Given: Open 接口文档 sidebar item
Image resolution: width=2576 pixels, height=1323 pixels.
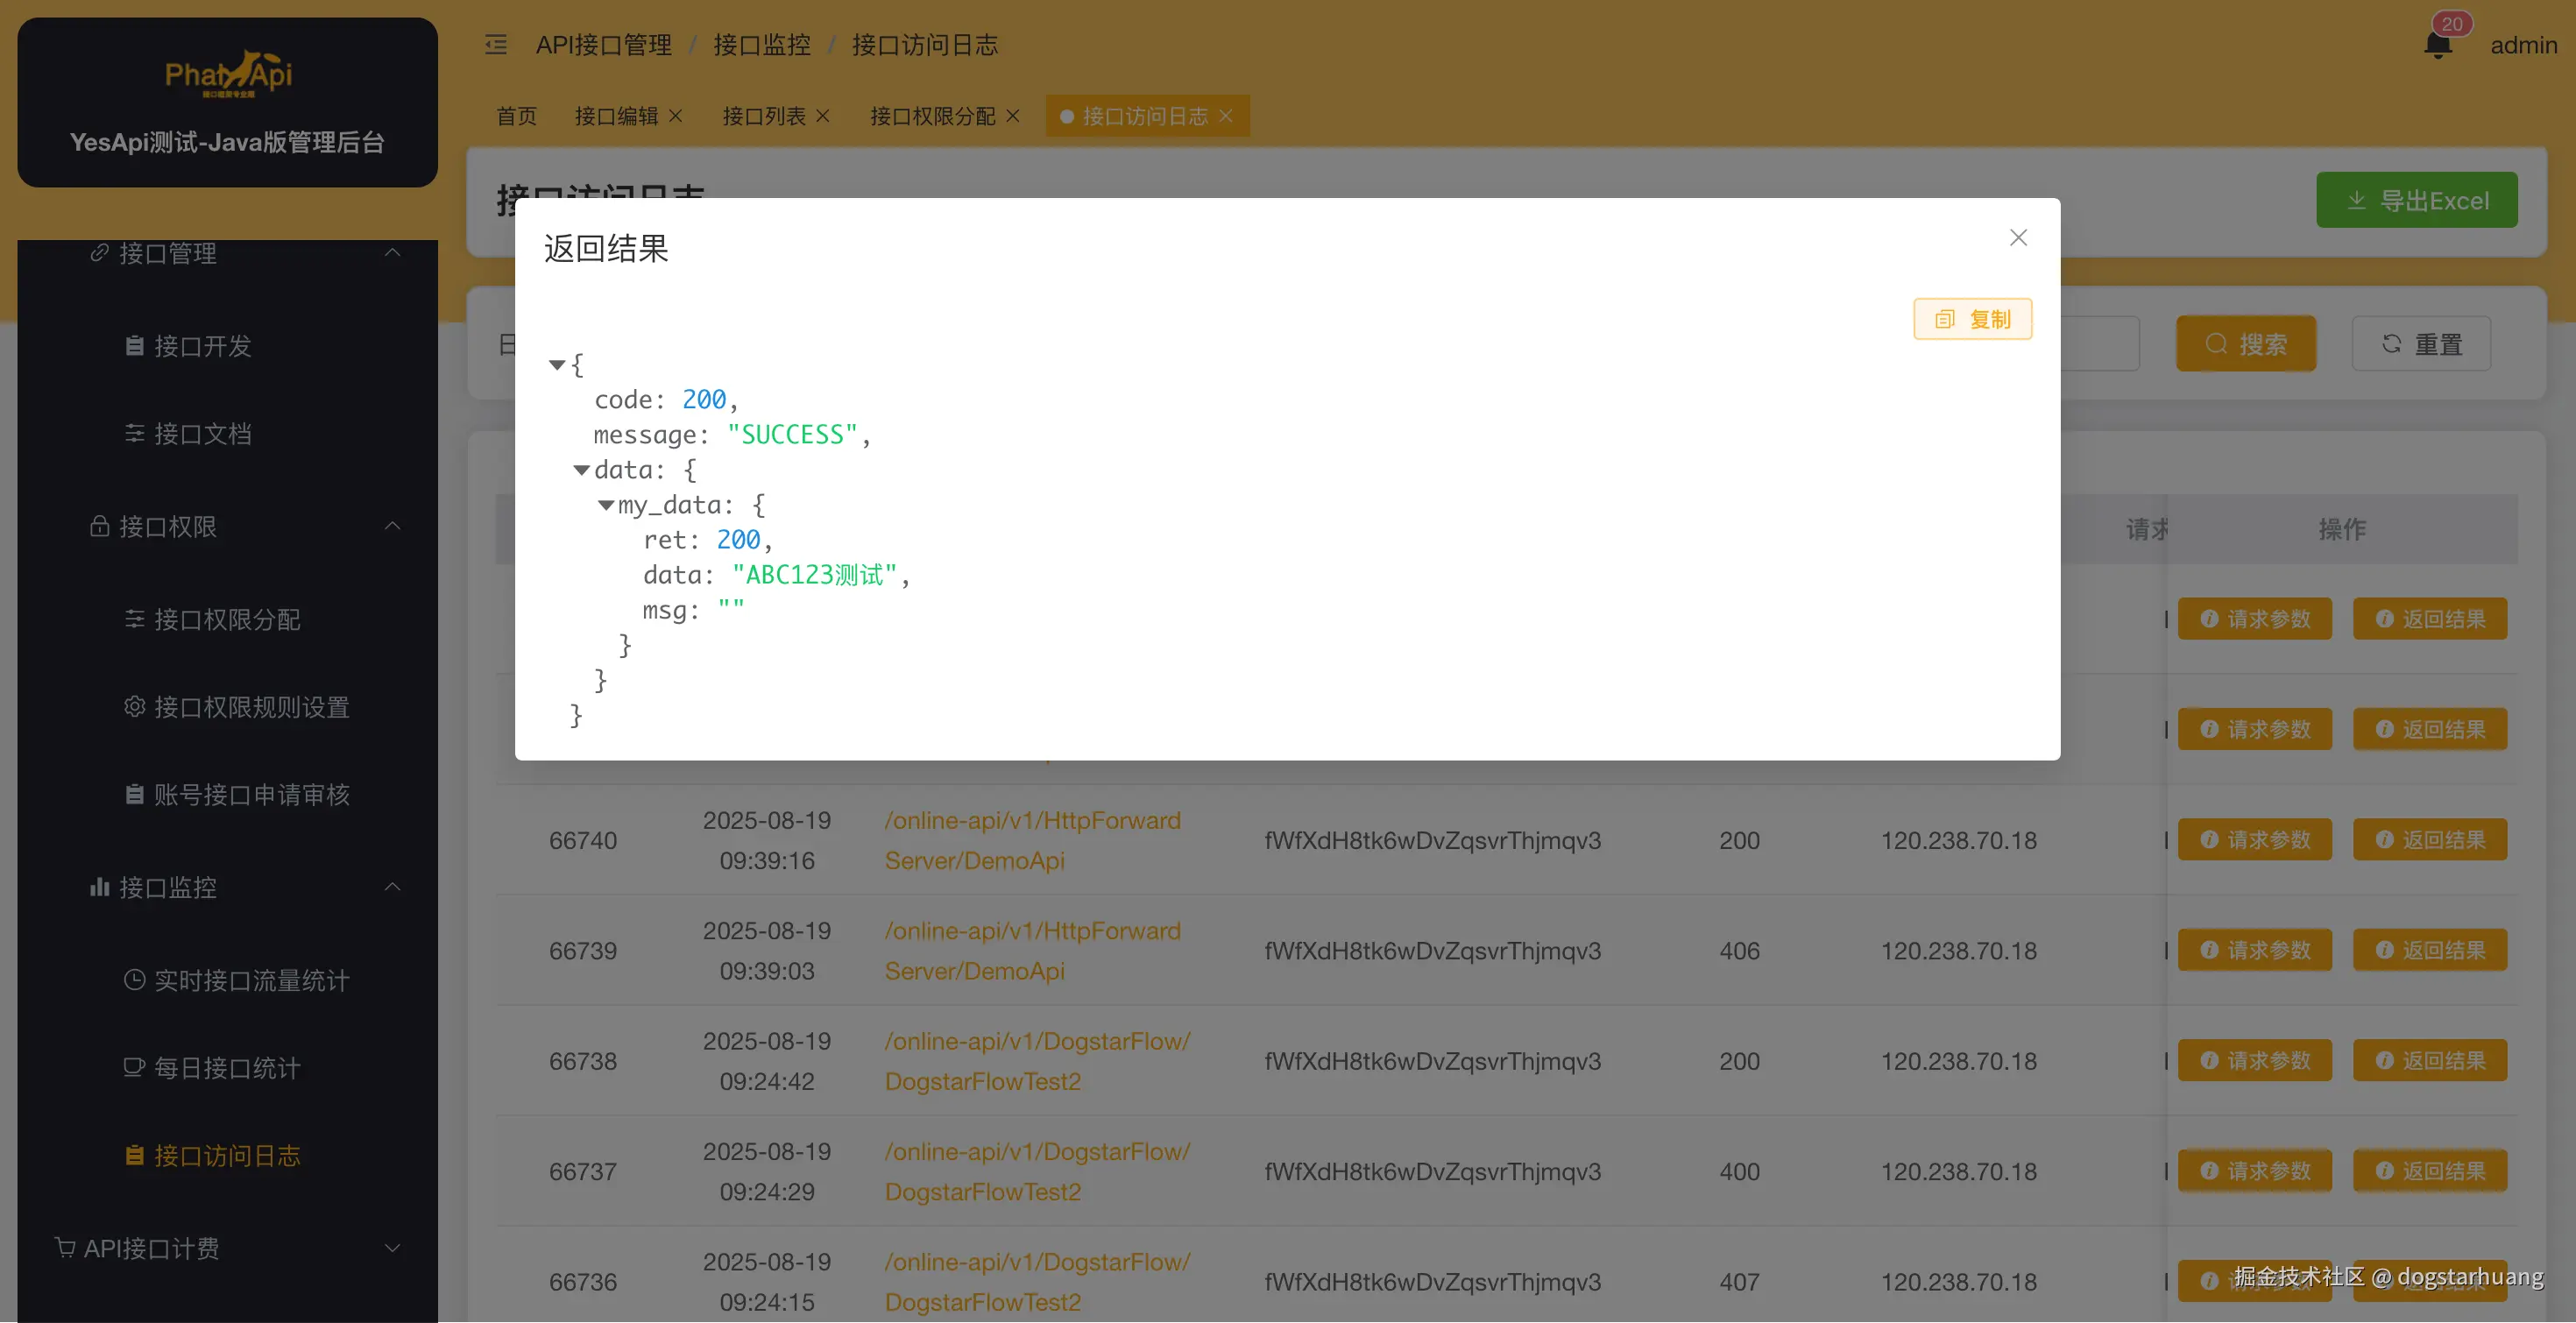Looking at the screenshot, I should 202,434.
